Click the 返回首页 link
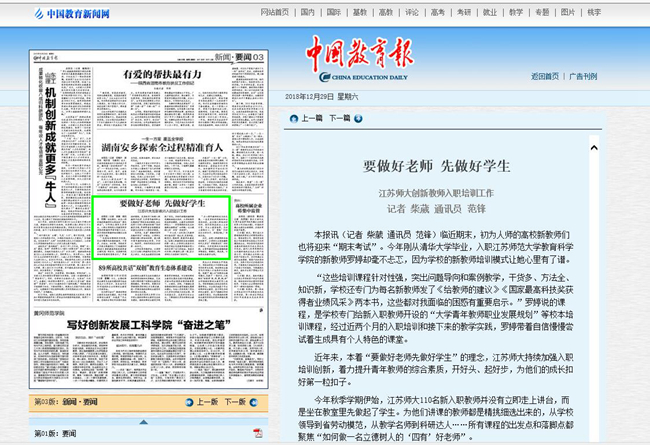Viewport: 650px width, 445px height. pos(545,76)
